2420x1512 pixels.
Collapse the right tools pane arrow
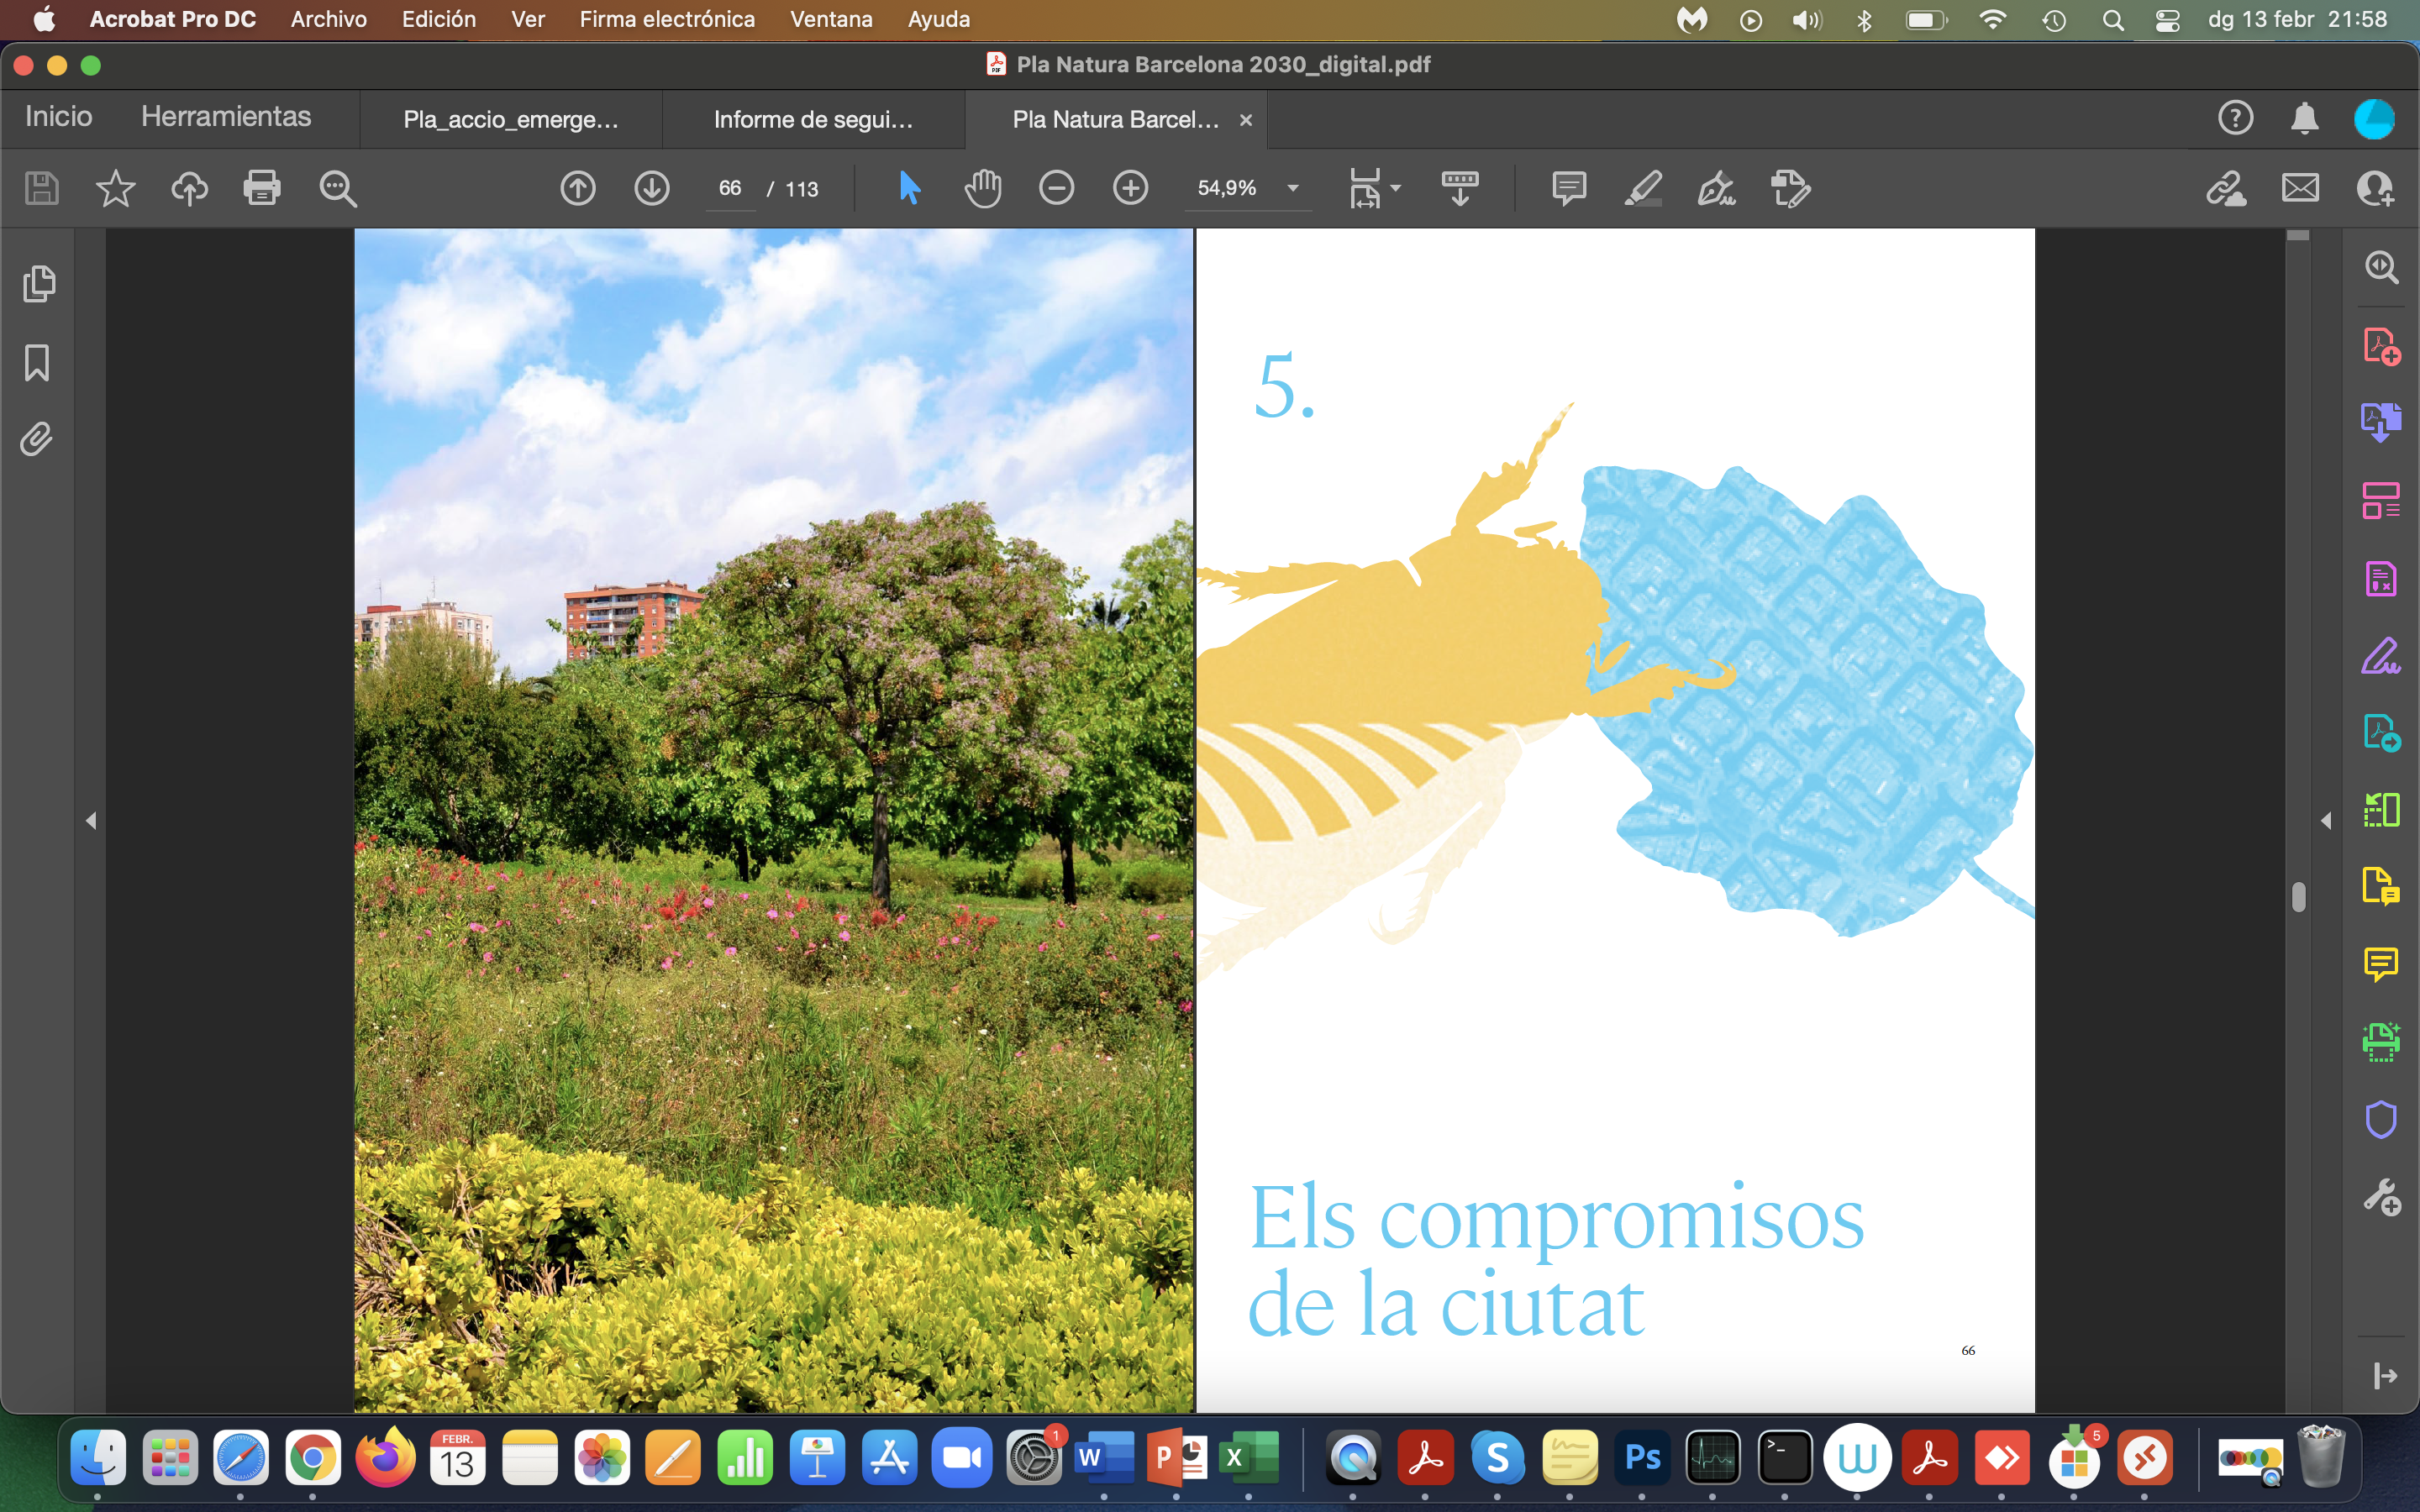tap(2326, 820)
